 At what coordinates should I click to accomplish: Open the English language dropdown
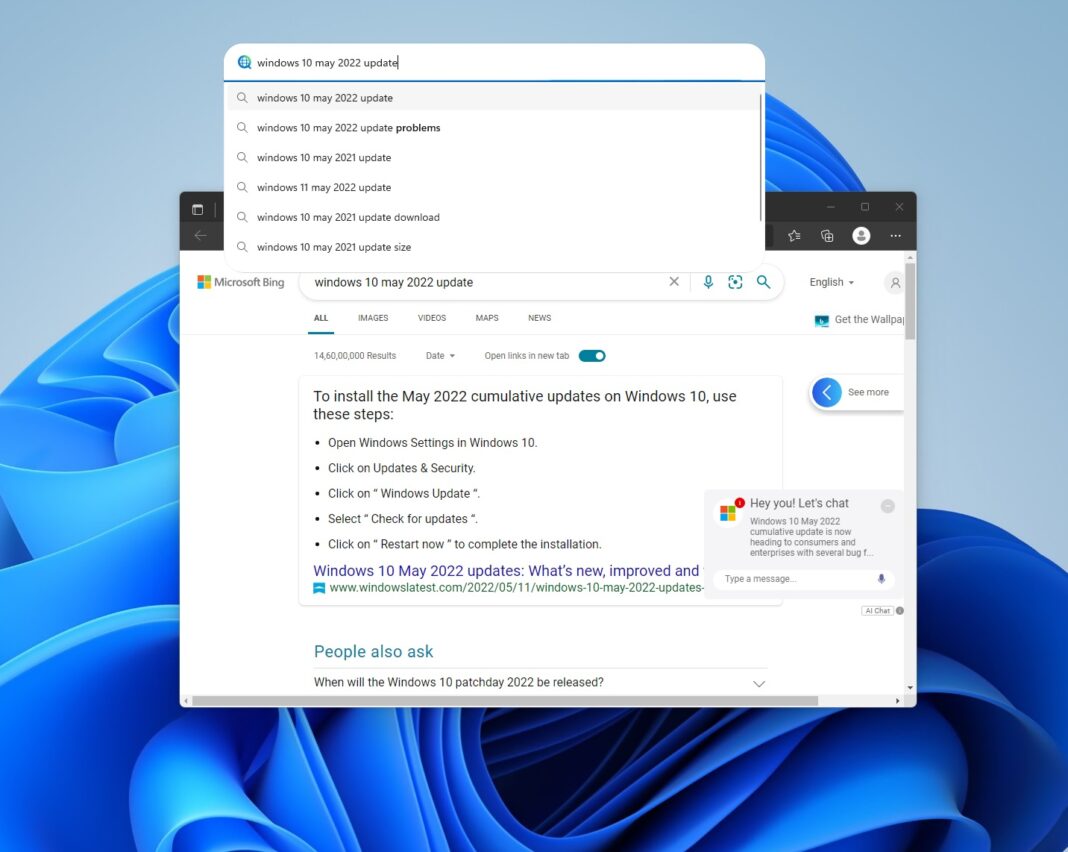pyautogui.click(x=831, y=282)
